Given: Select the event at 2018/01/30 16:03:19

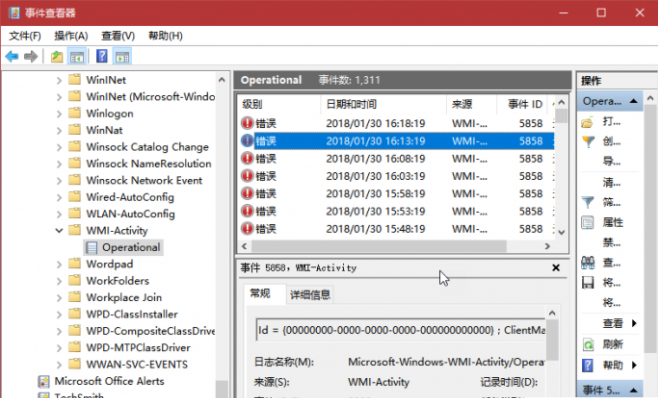Looking at the screenshot, I should pyautogui.click(x=397, y=176).
